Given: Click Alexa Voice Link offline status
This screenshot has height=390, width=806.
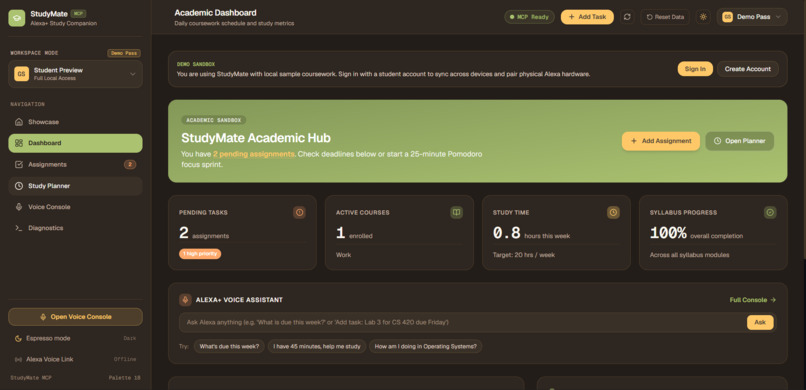Looking at the screenshot, I should click(75, 359).
